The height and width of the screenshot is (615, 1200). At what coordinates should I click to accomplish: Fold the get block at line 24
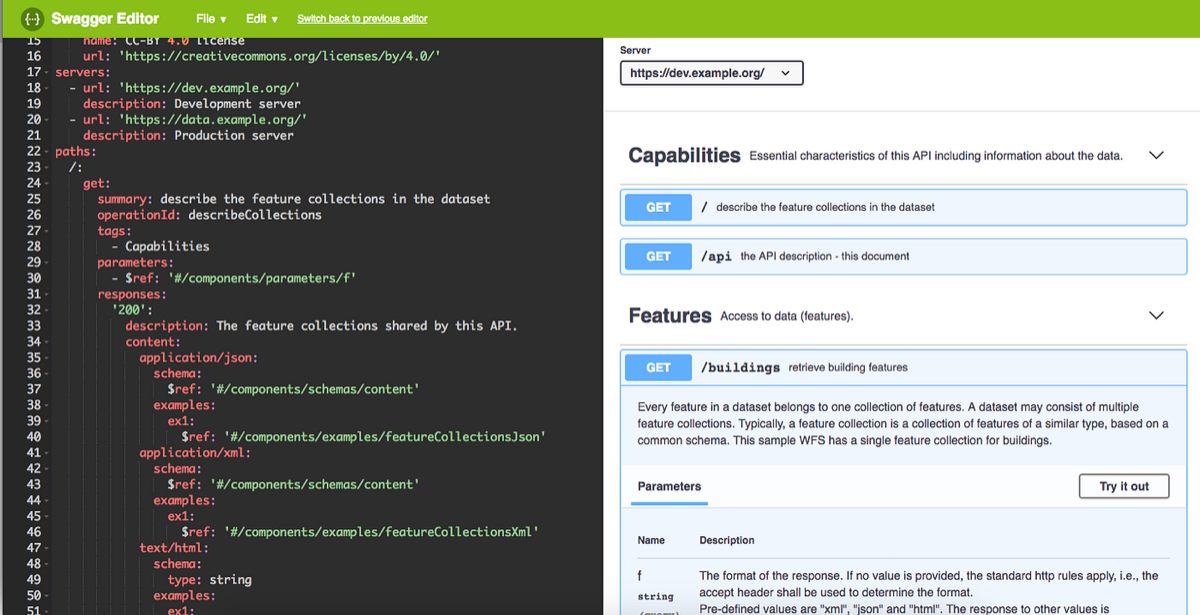pos(48,184)
